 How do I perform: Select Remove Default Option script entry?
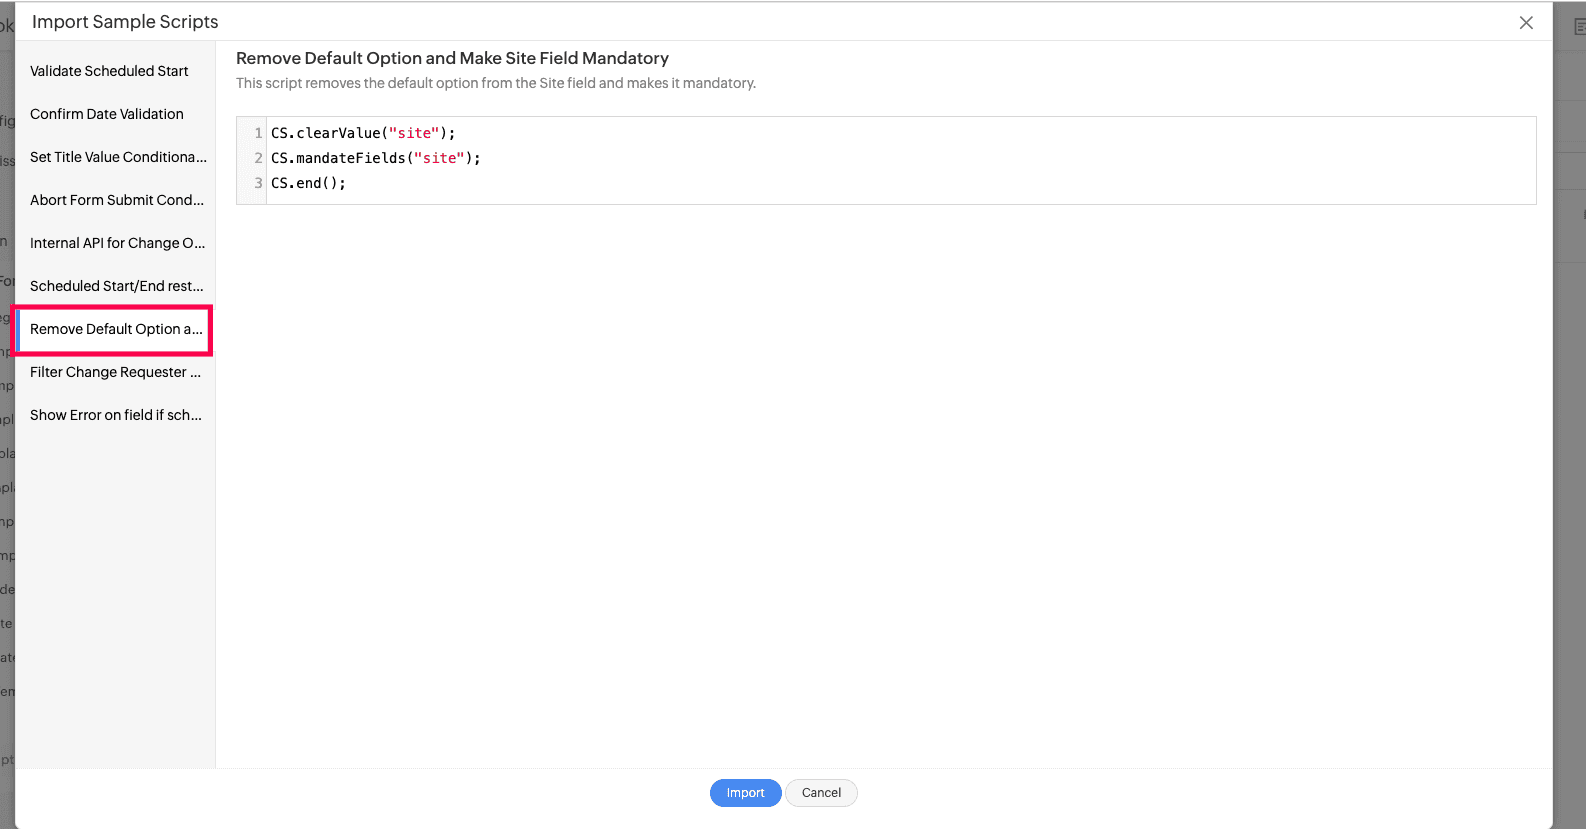116,329
